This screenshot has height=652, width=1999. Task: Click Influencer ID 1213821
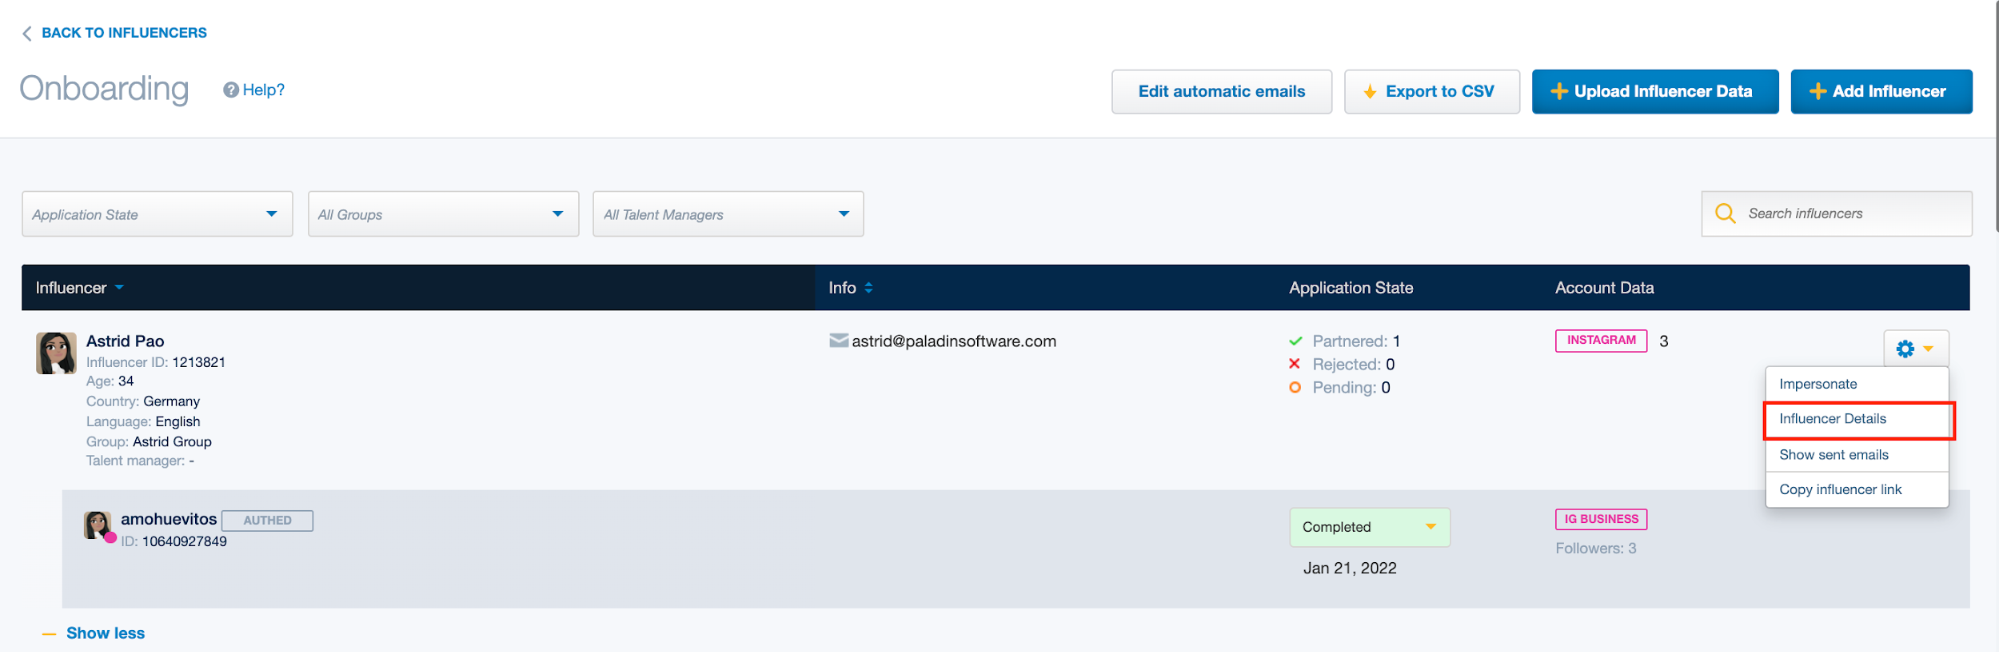click(x=156, y=362)
